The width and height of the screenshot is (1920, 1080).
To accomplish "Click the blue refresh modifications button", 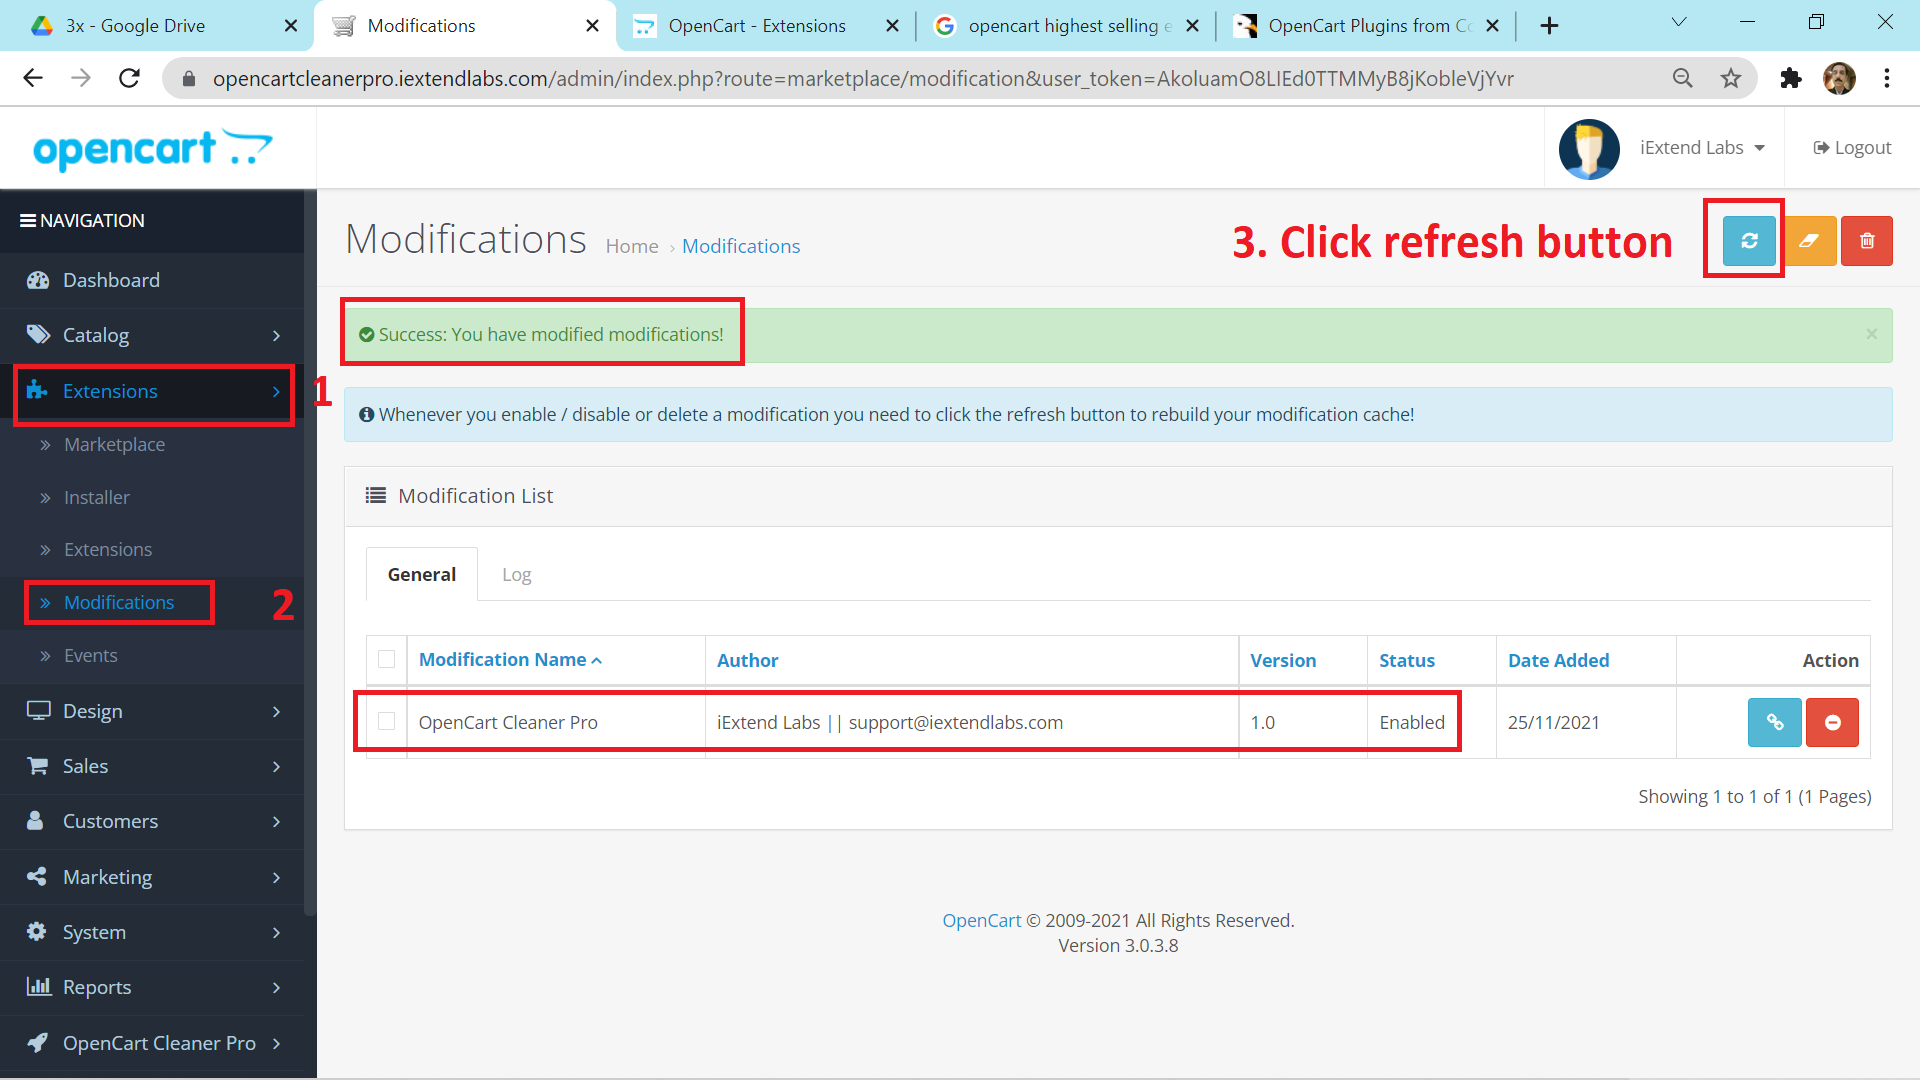I will pyautogui.click(x=1748, y=241).
